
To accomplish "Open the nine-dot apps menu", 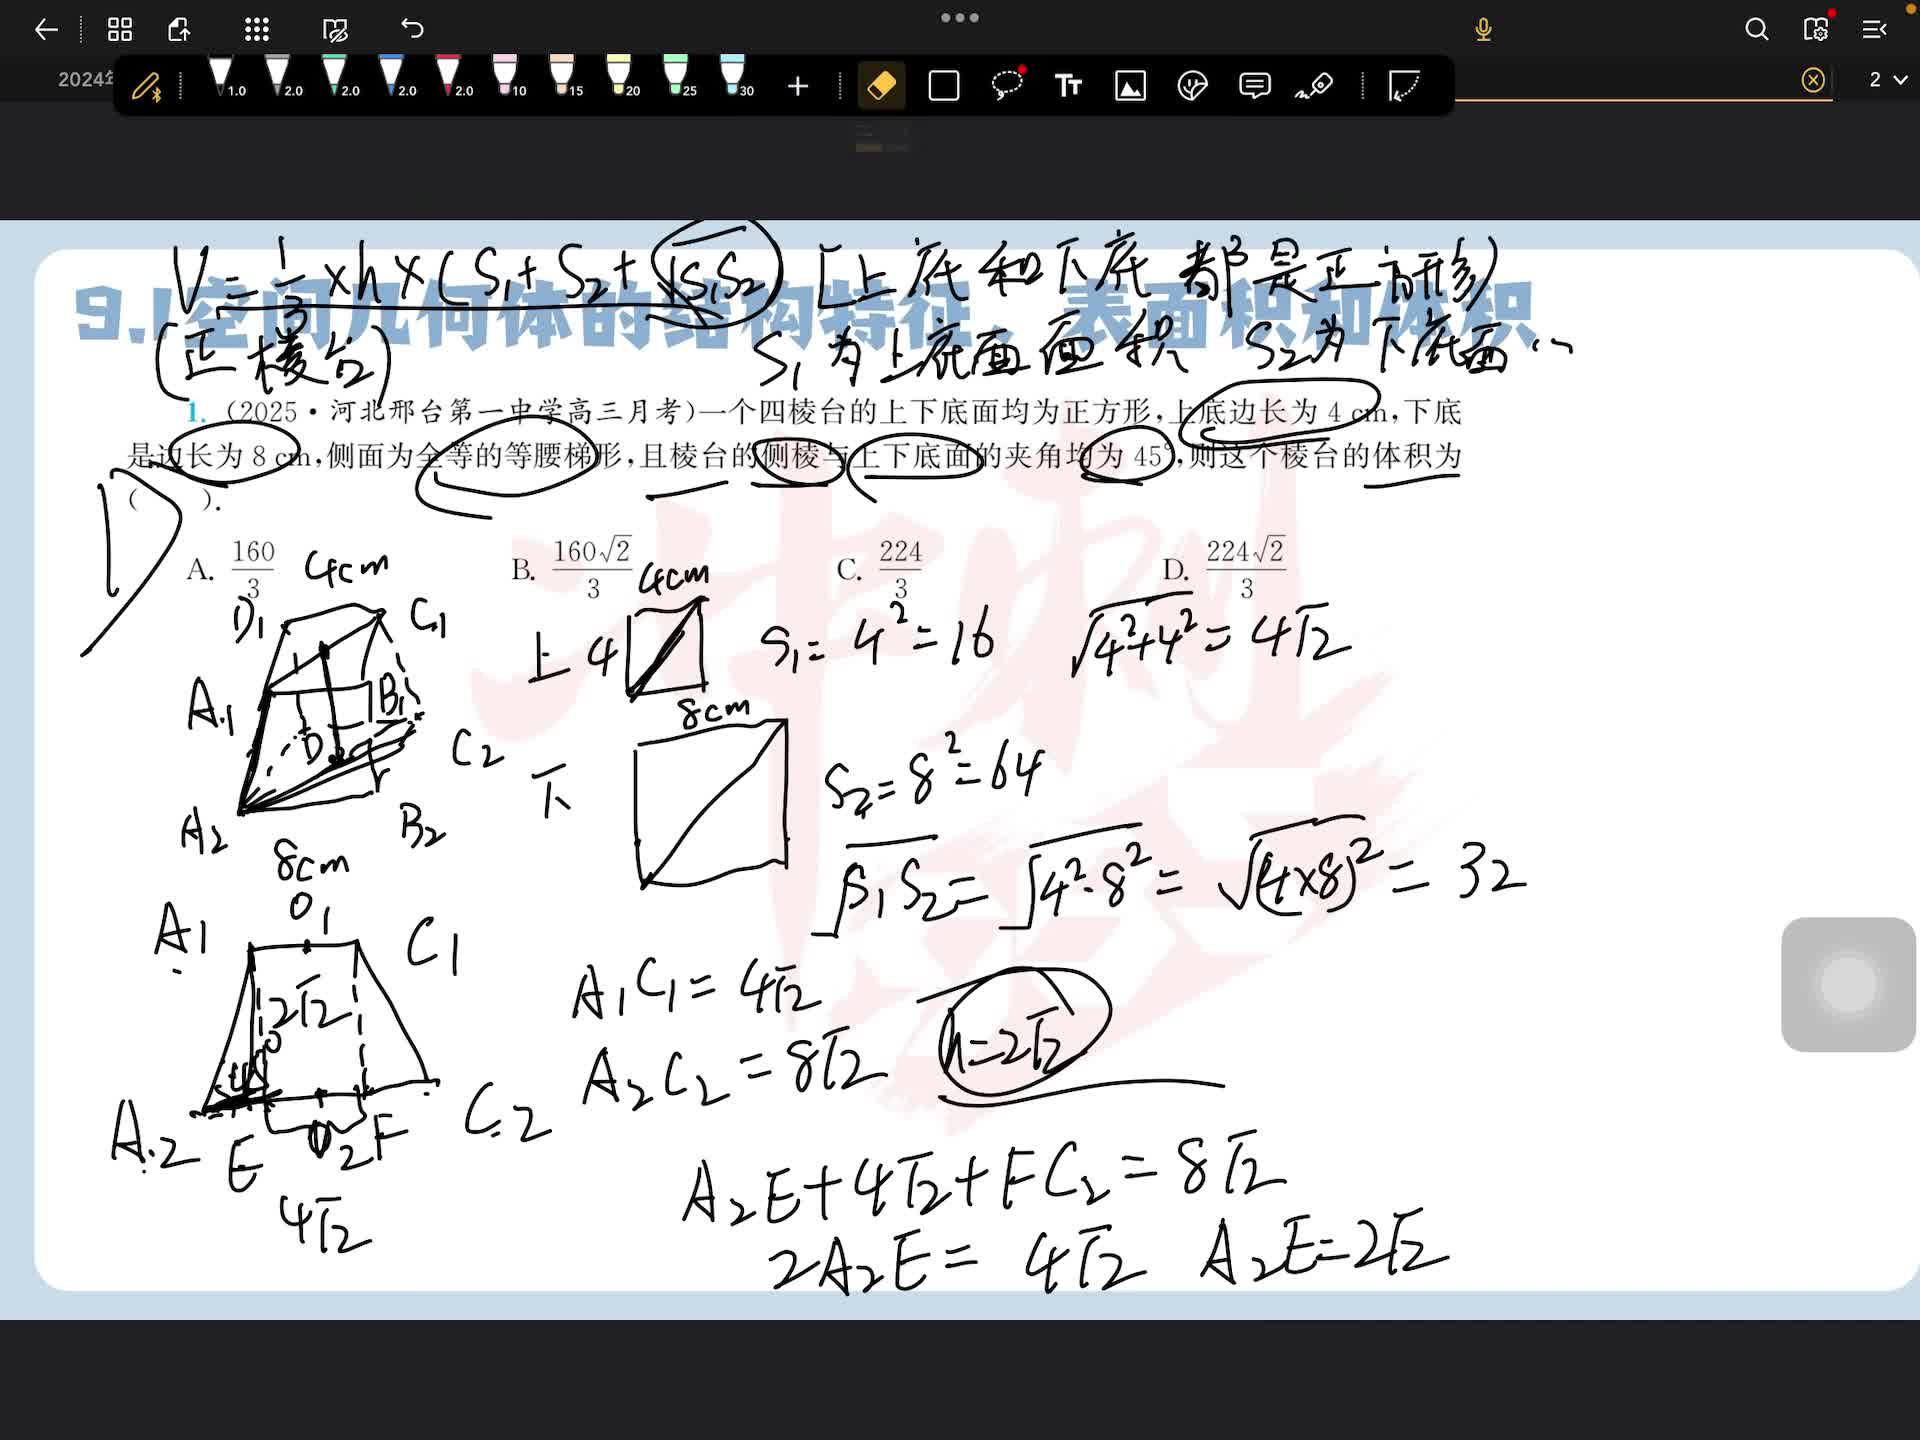I will [257, 30].
